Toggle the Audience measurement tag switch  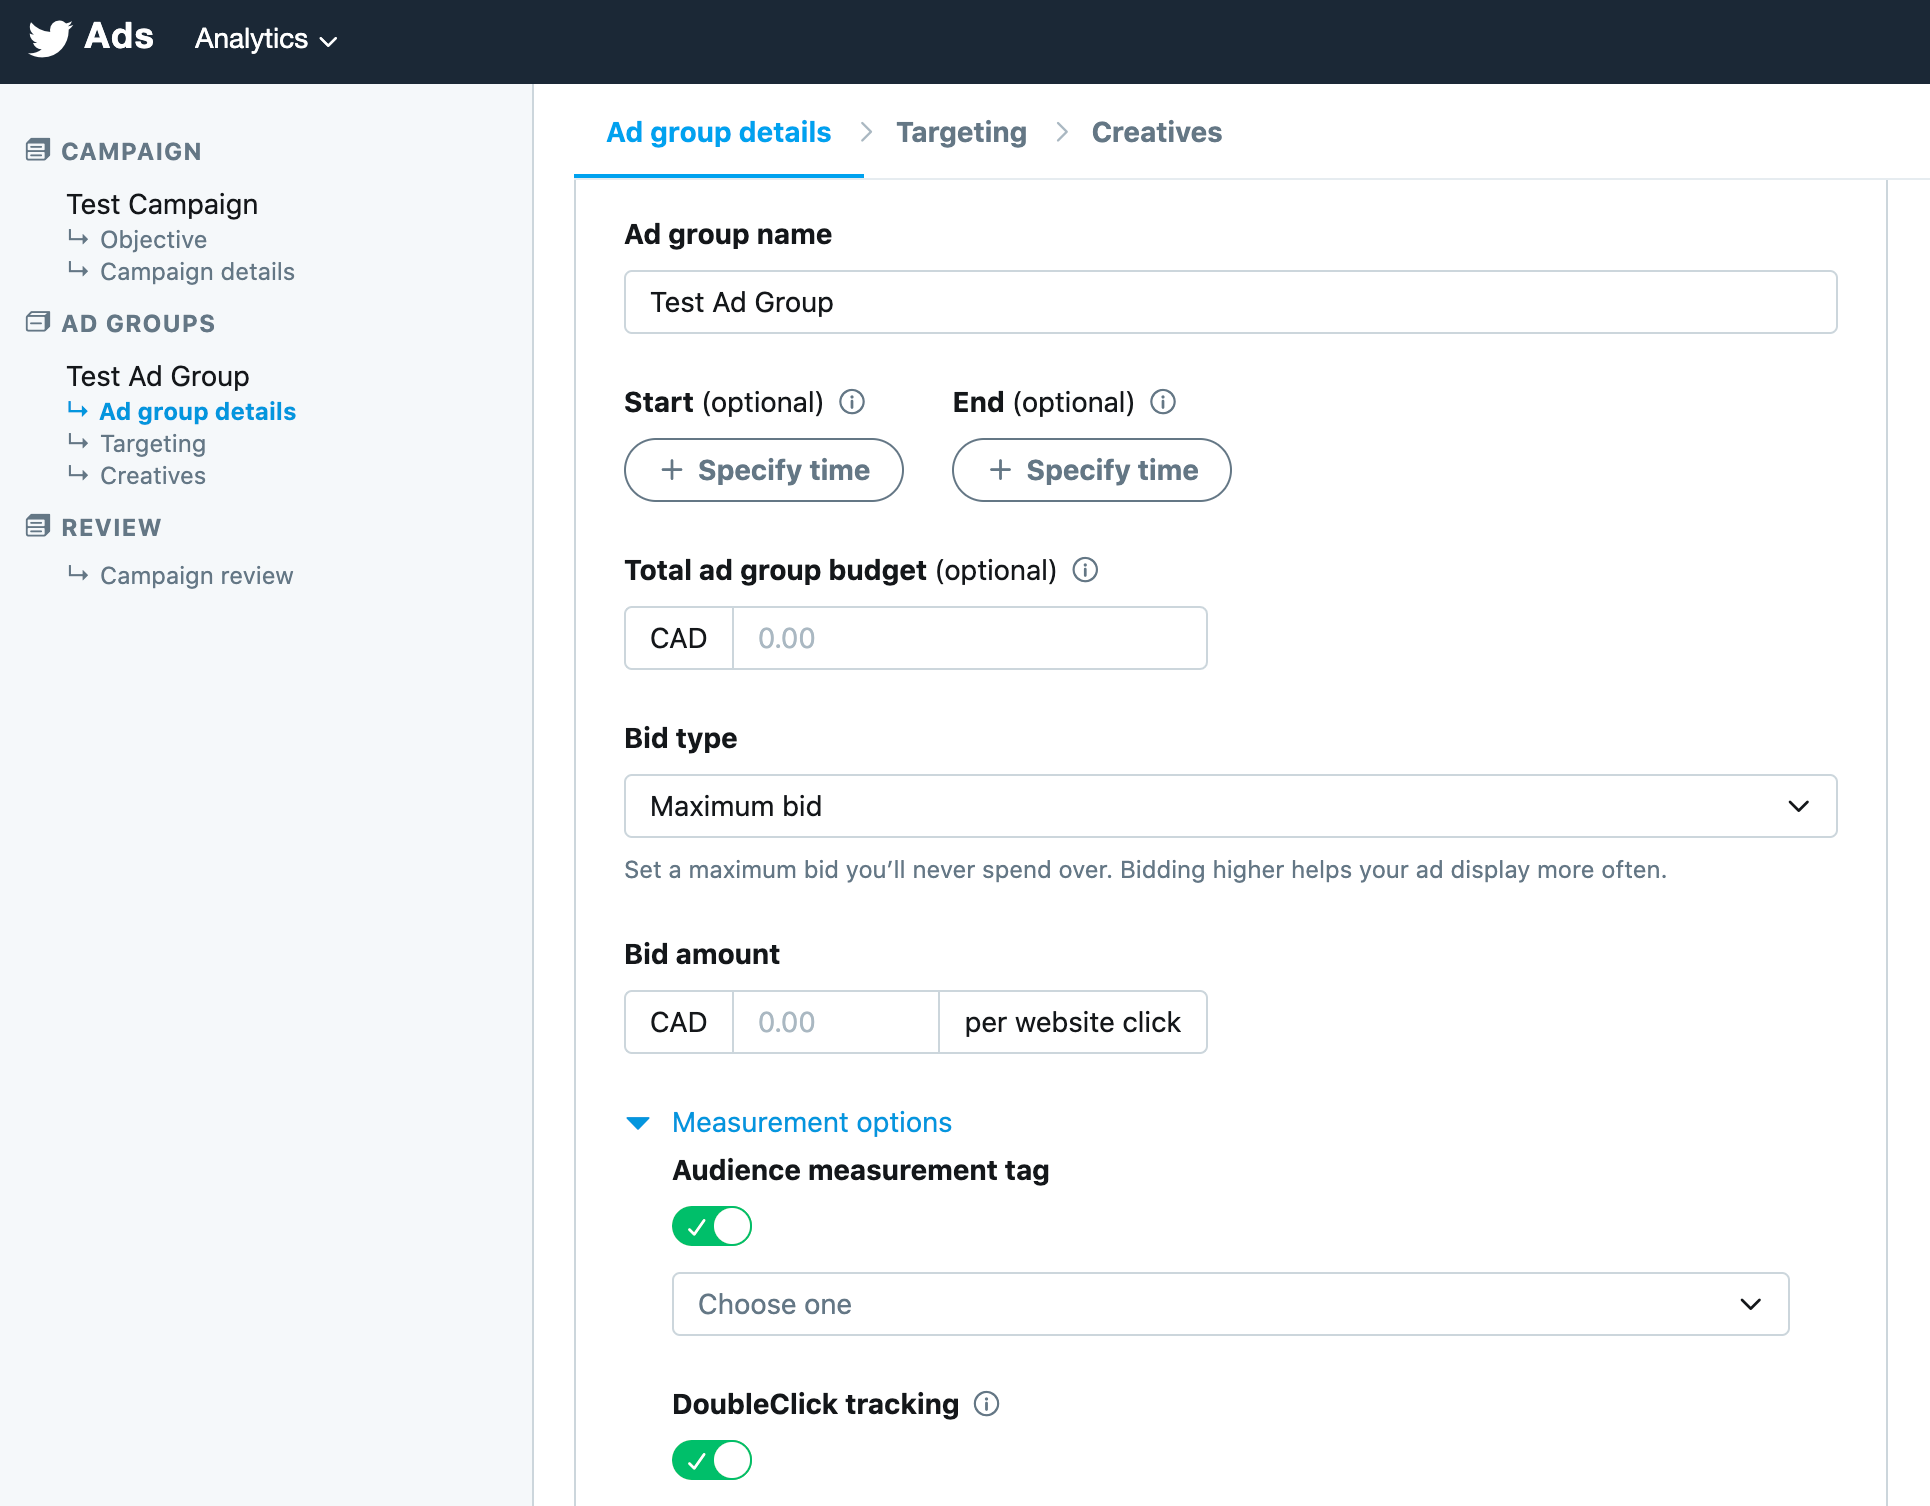[x=711, y=1227]
